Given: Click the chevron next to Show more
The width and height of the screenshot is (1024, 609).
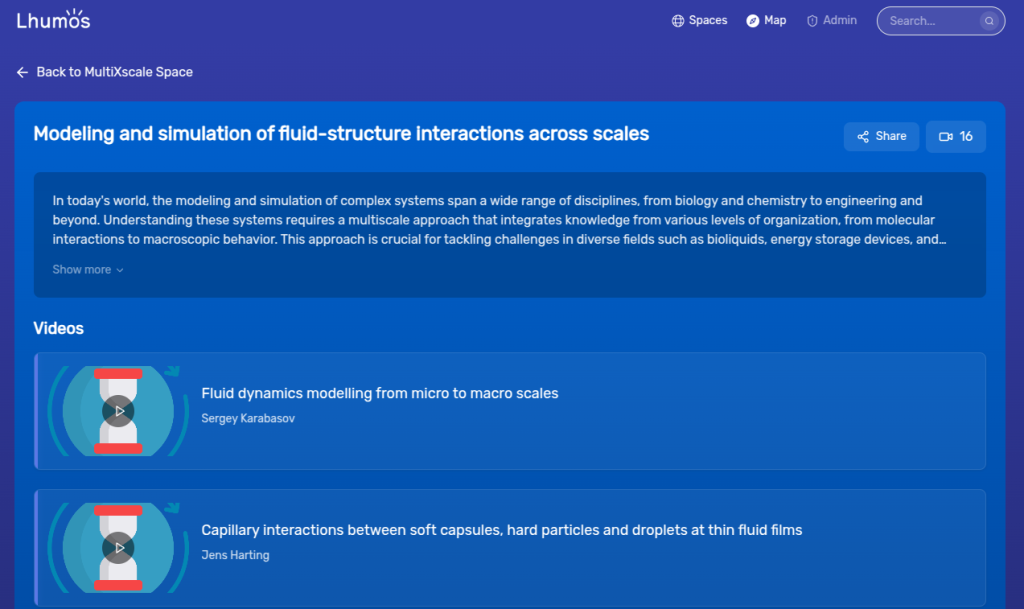Looking at the screenshot, I should [x=120, y=270].
